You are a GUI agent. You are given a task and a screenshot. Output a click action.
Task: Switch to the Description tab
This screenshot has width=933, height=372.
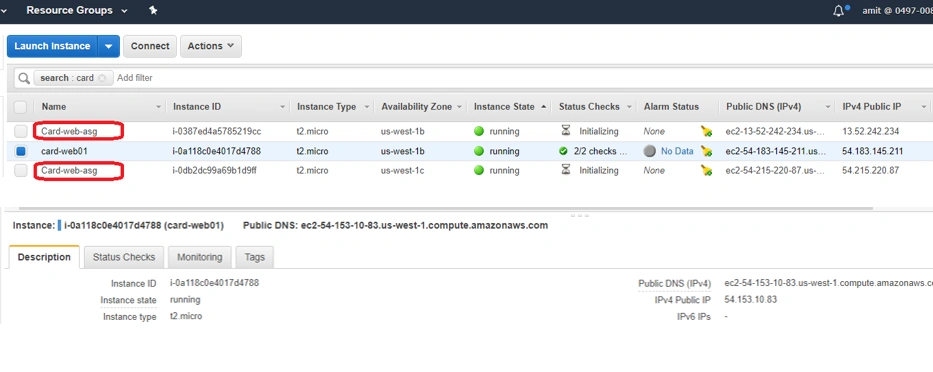tap(44, 257)
